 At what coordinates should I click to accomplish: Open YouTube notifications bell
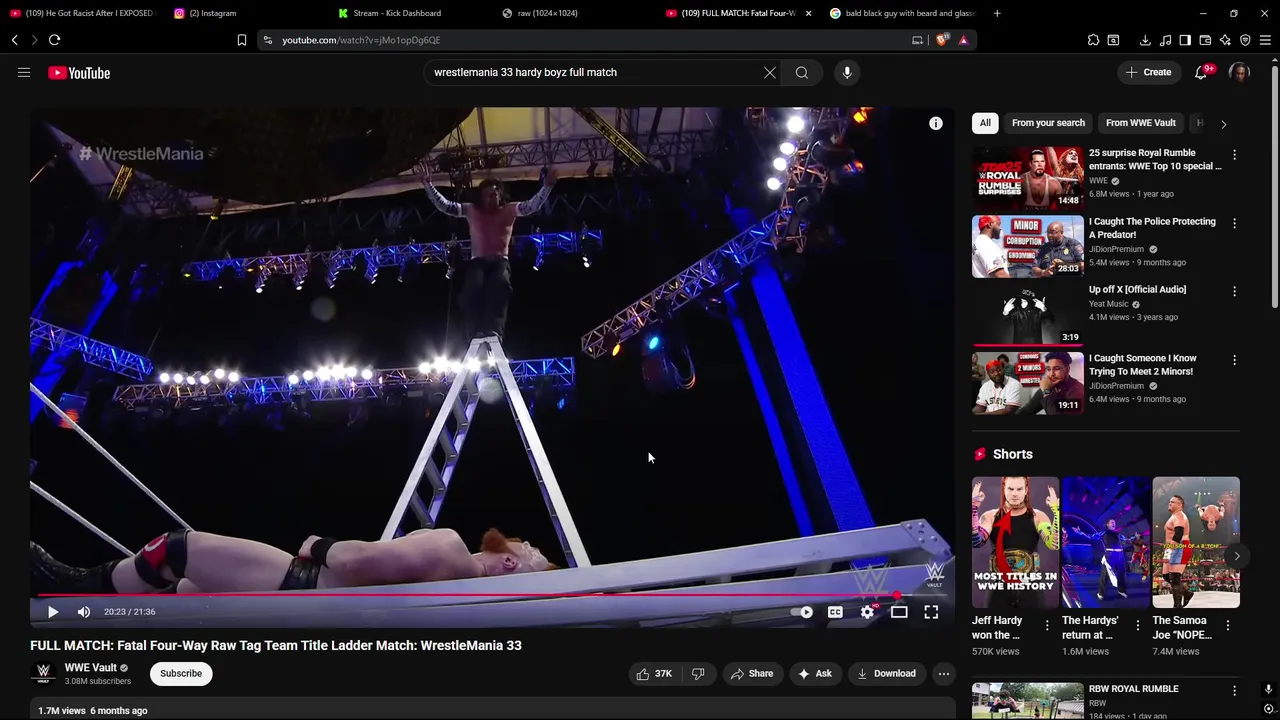pyautogui.click(x=1201, y=72)
